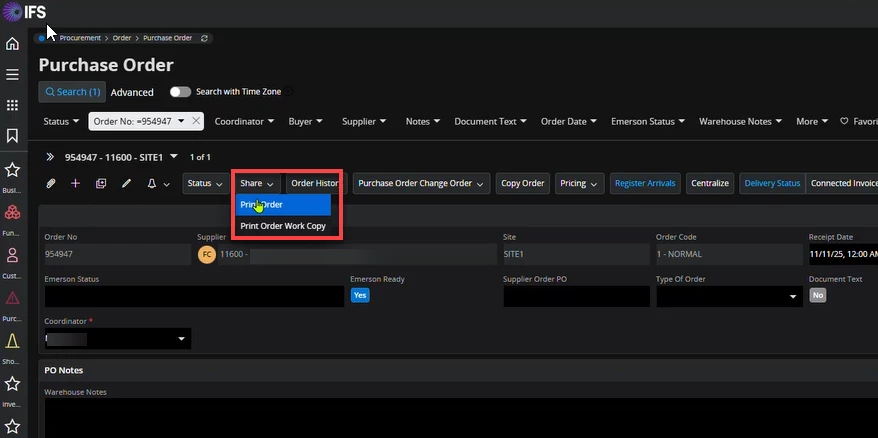Expand the bell icon dropdown arrow

166,184
